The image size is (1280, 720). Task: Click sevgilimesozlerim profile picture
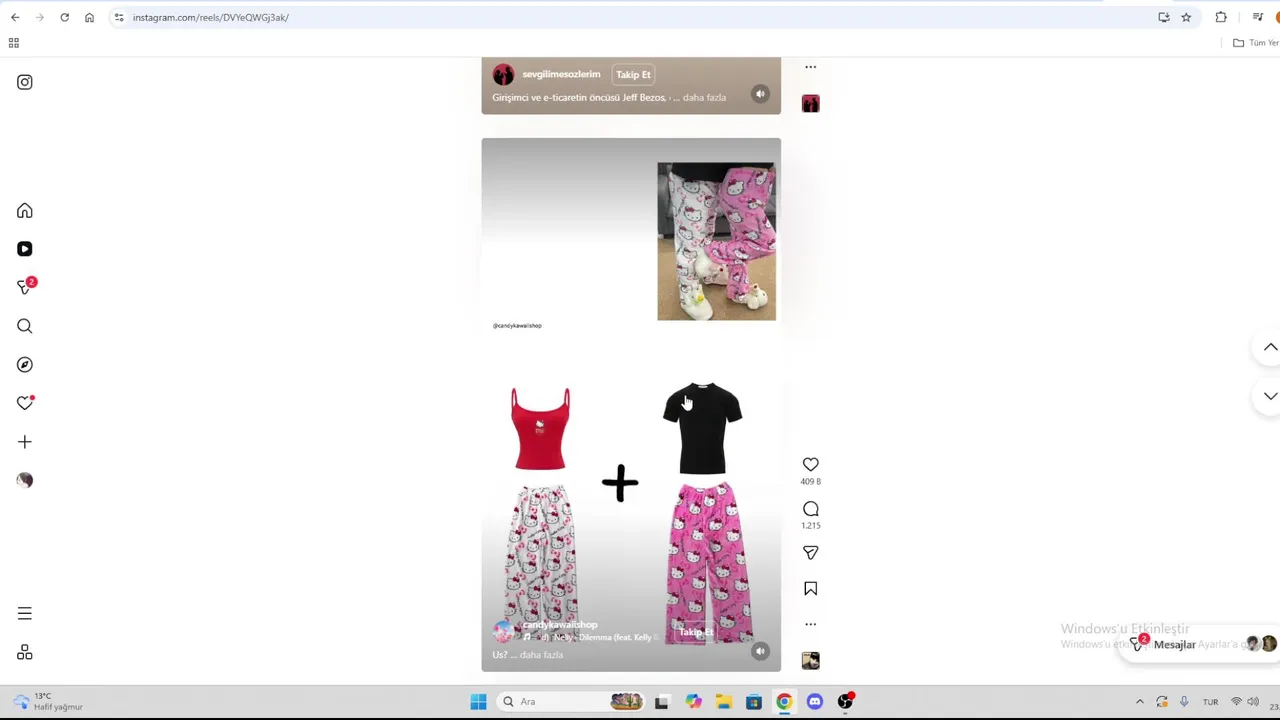(x=503, y=75)
